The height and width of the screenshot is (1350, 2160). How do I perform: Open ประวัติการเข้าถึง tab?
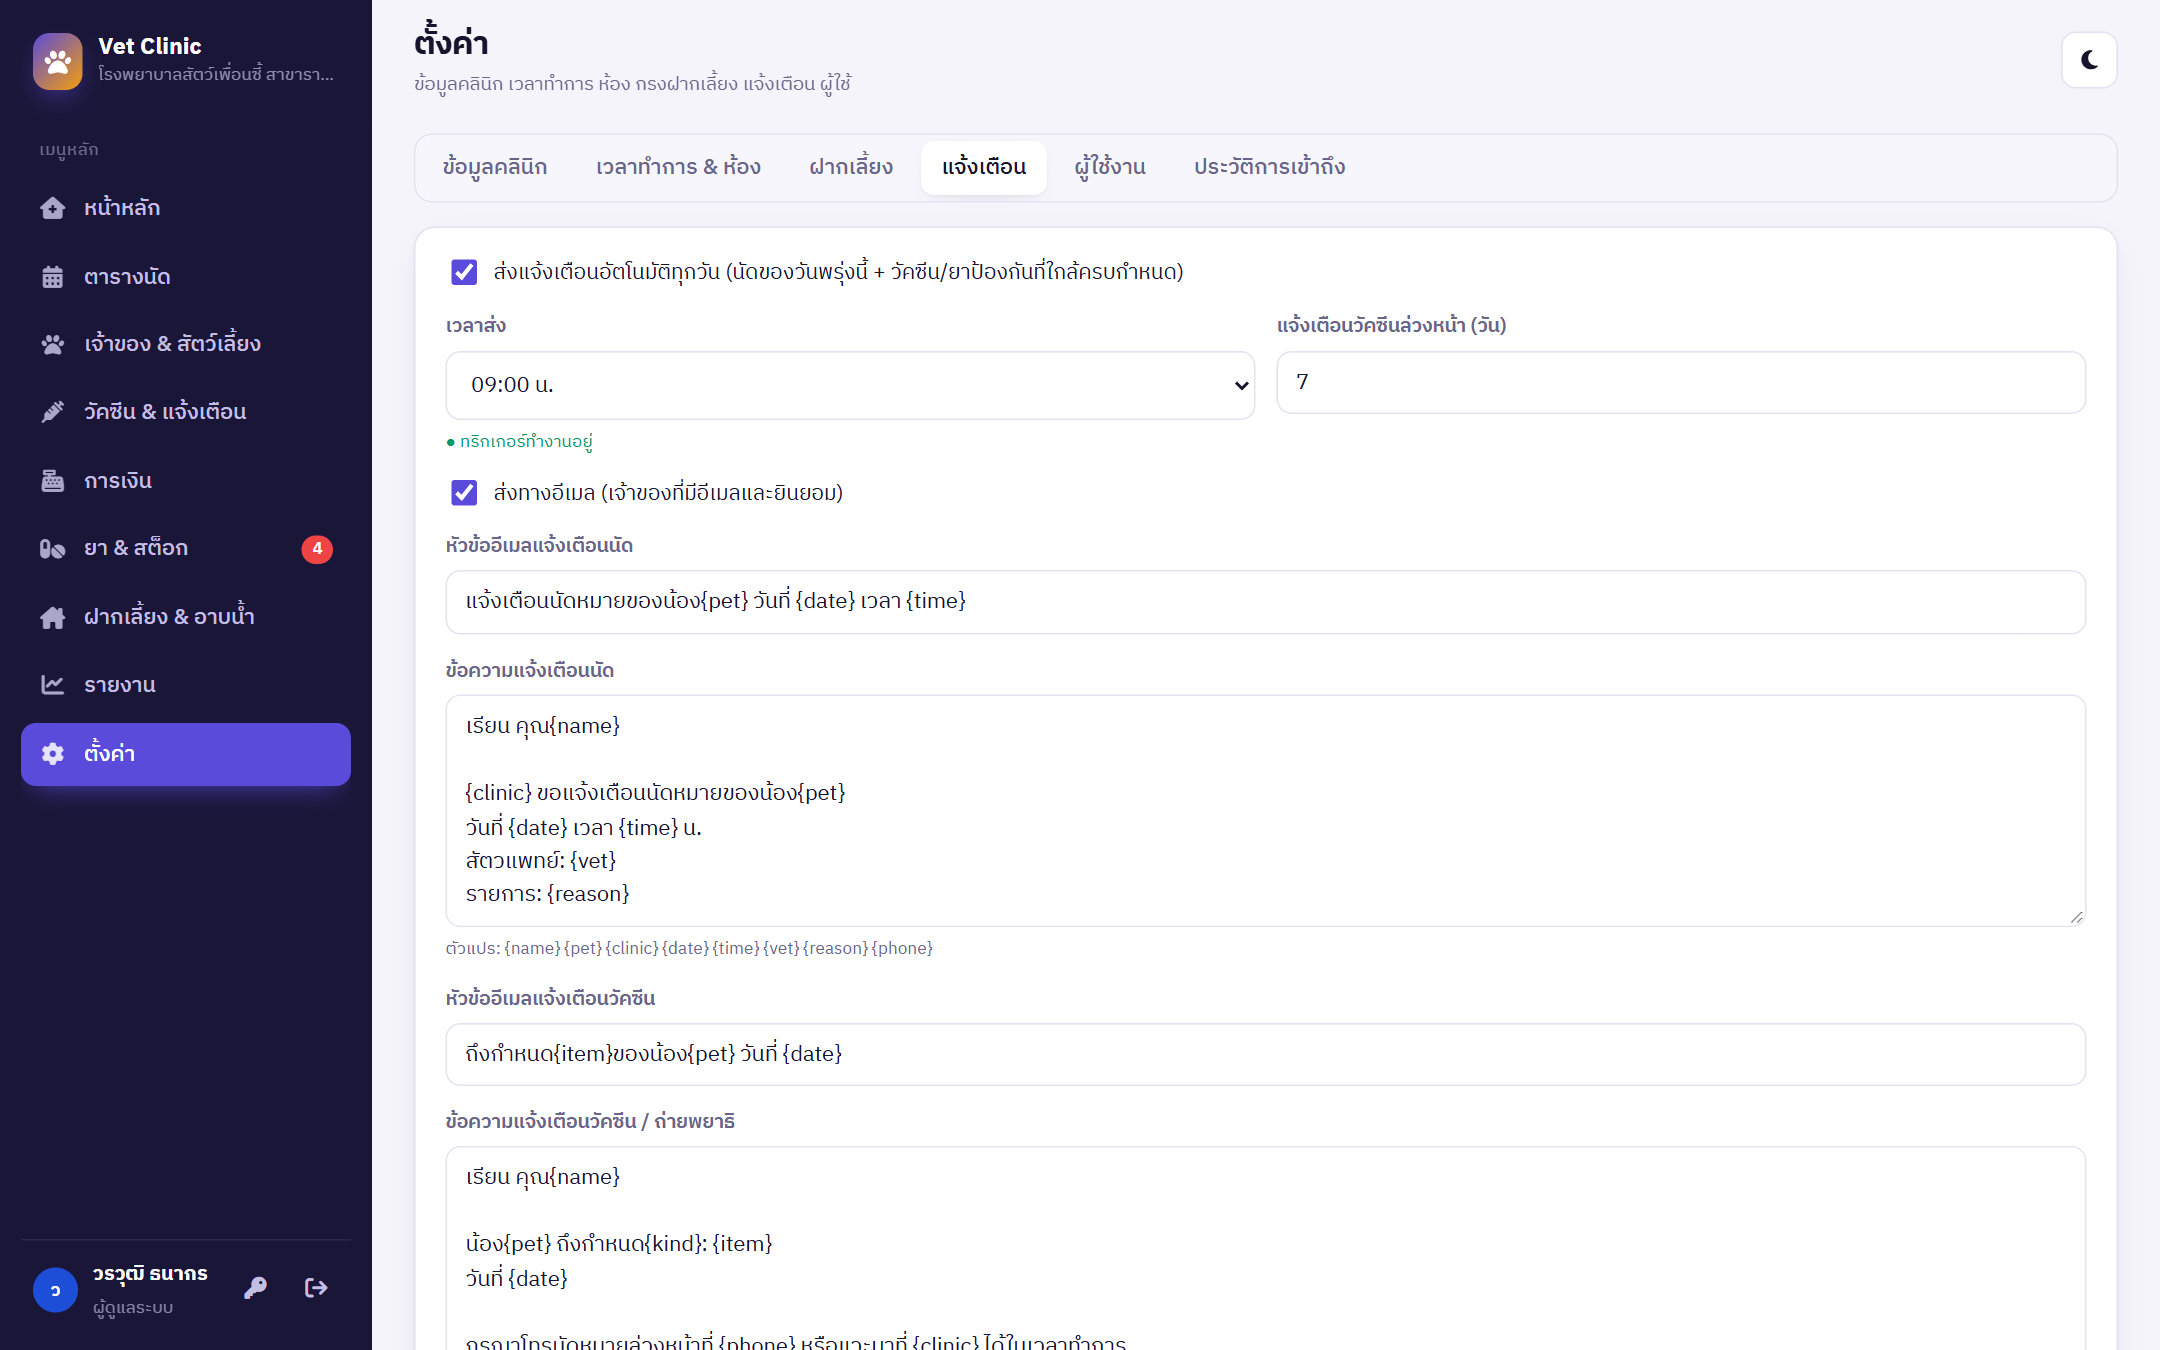(x=1269, y=167)
